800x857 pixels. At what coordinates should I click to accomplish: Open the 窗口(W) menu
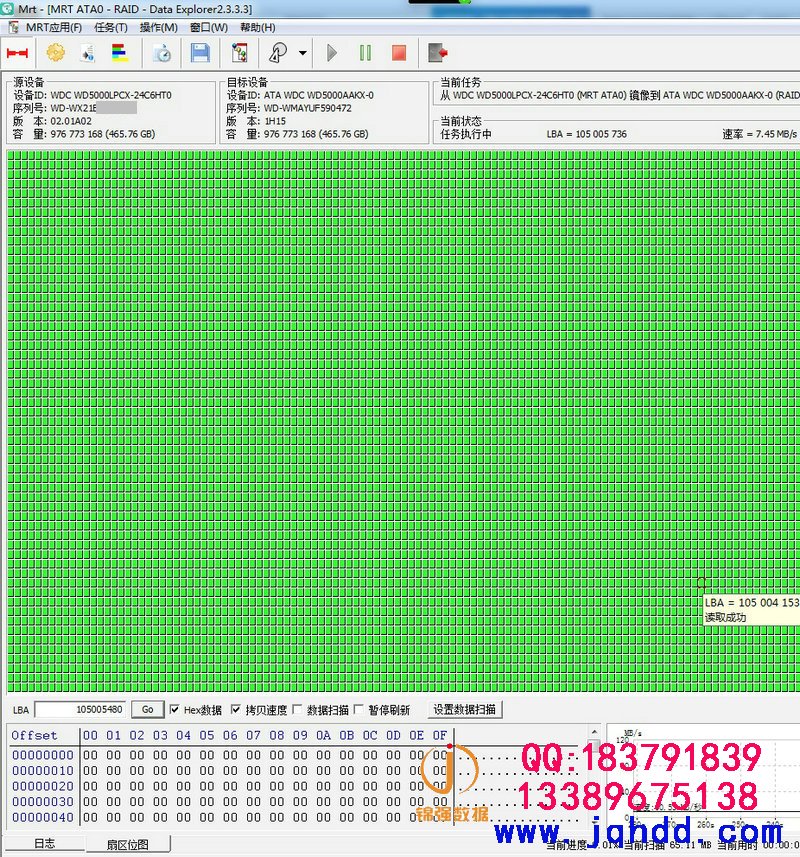pos(209,27)
